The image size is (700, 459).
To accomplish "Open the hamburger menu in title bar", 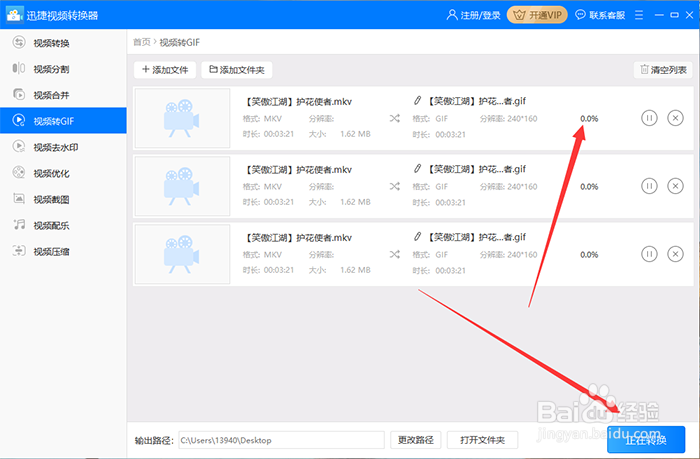I will pyautogui.click(x=639, y=15).
